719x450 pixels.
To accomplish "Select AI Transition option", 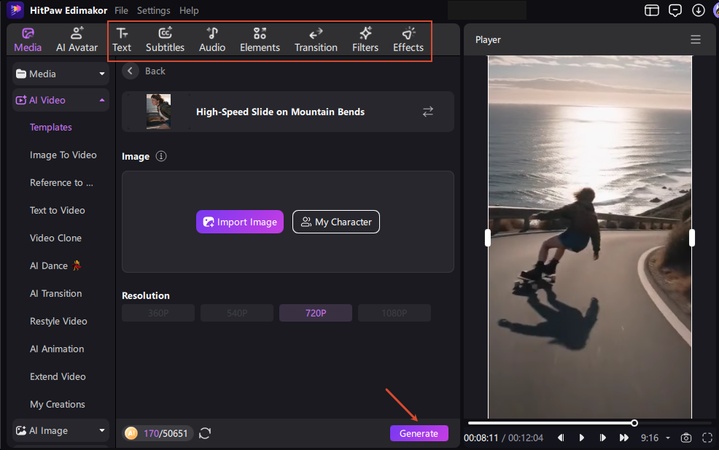I will tap(56, 294).
